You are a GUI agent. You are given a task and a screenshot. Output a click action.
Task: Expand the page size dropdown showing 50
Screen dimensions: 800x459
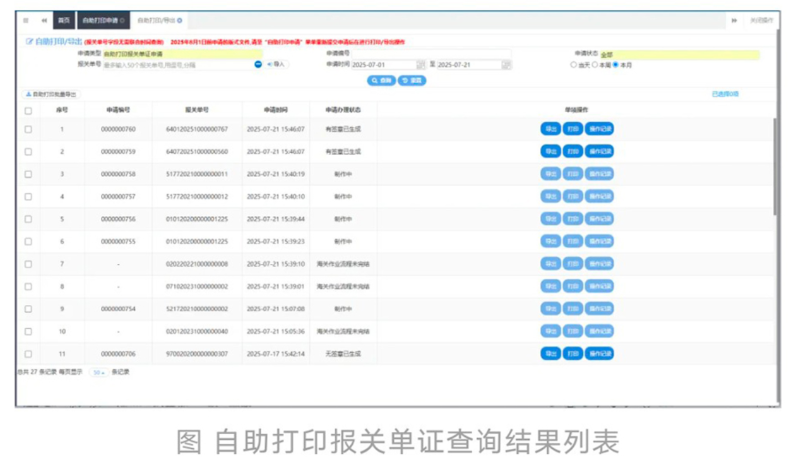99,372
